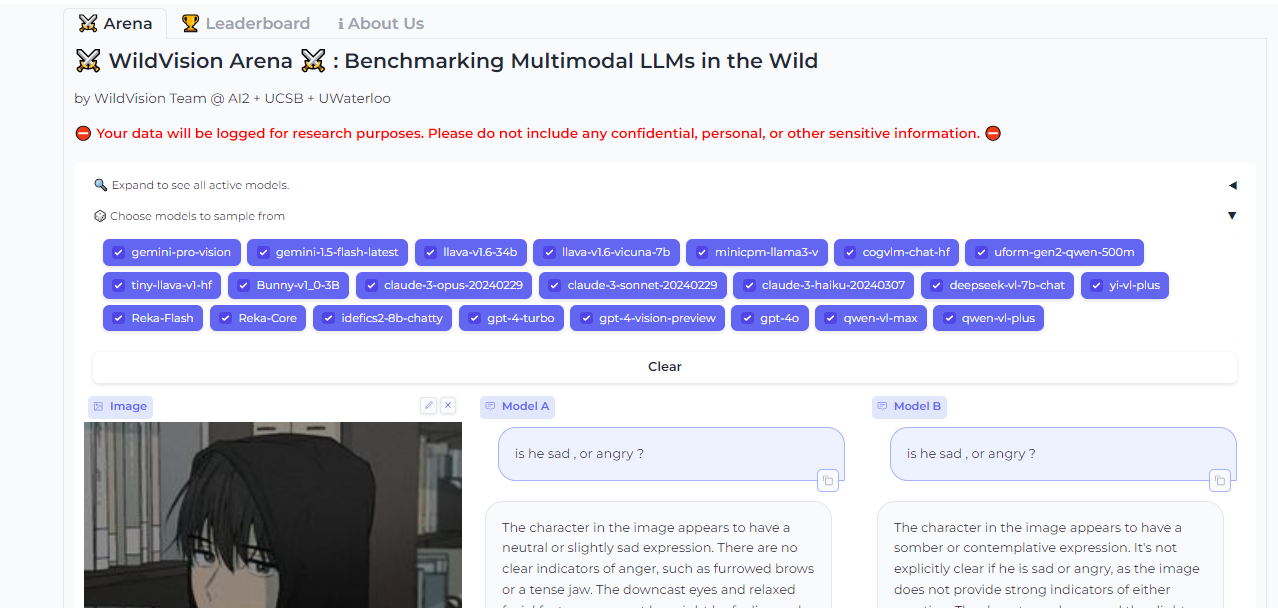Remove the uploaded image with X icon

pyautogui.click(x=448, y=405)
